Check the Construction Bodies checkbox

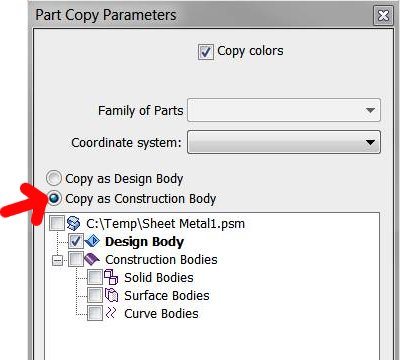tap(76, 259)
